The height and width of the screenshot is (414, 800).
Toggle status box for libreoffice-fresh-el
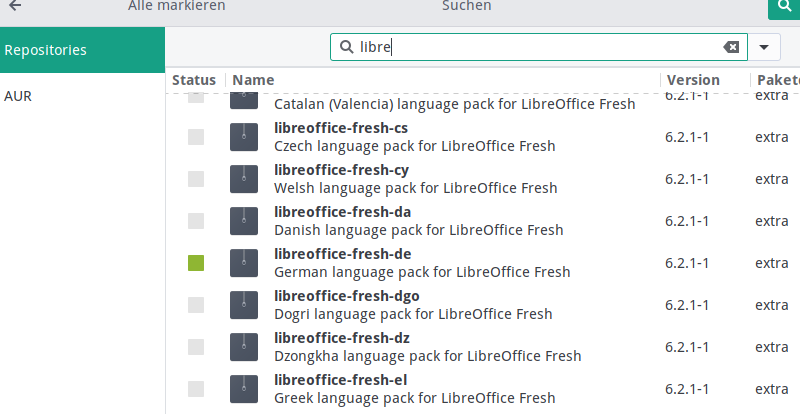pyautogui.click(x=196, y=389)
